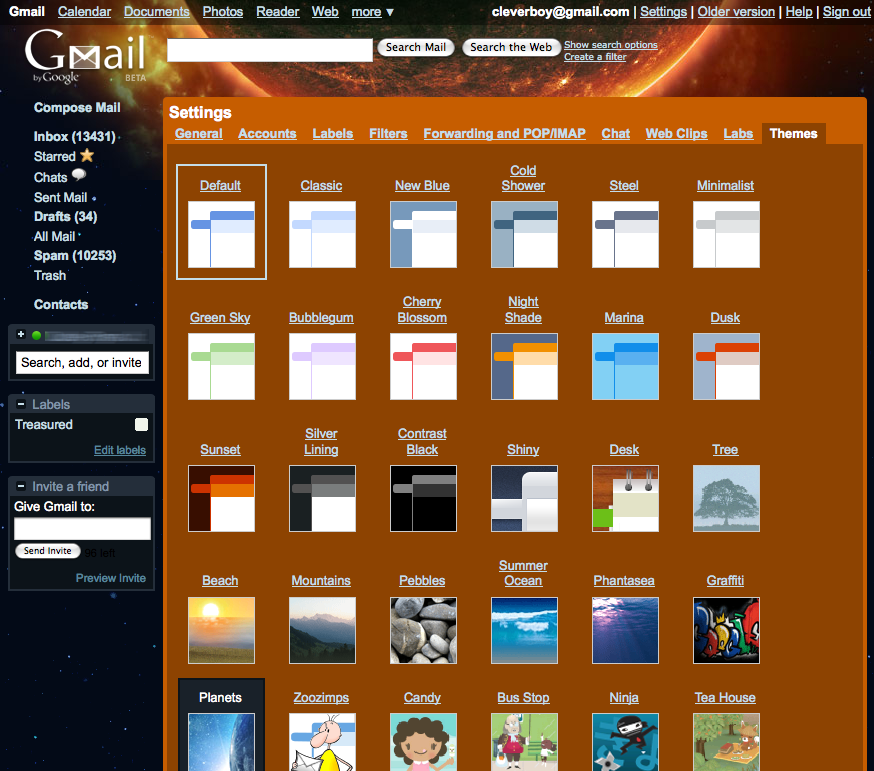
Task: Pick the Cherry Blossom theme preview
Action: point(423,367)
